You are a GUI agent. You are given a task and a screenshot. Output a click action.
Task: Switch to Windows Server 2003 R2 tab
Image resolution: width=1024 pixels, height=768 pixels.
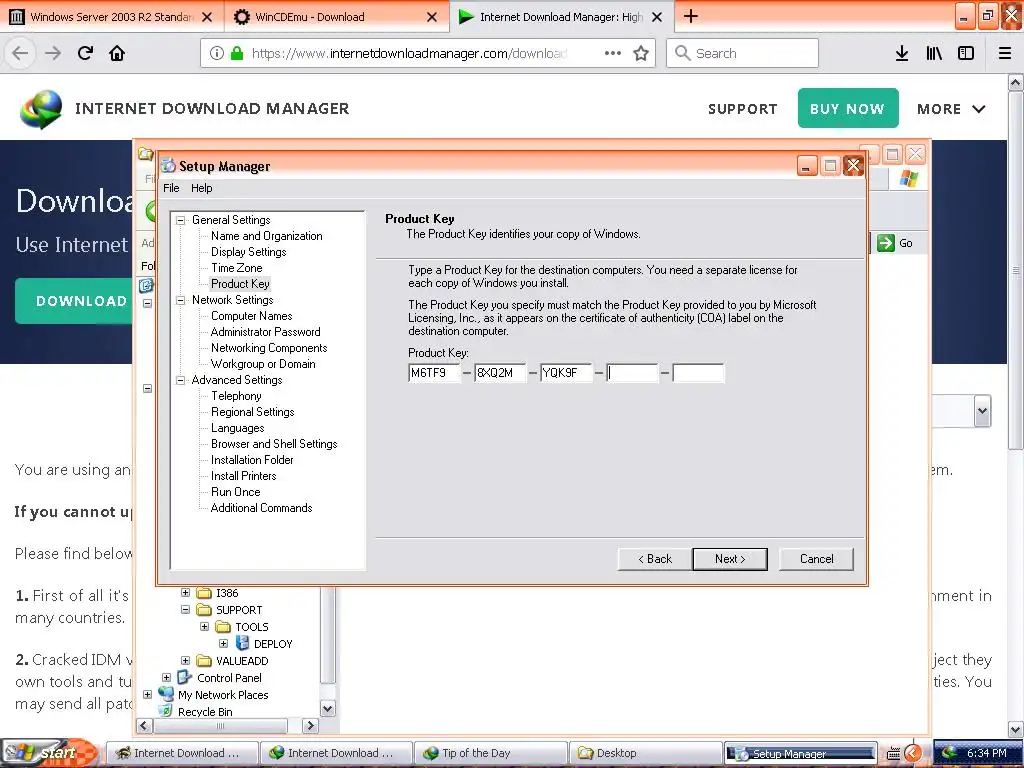coord(111,17)
